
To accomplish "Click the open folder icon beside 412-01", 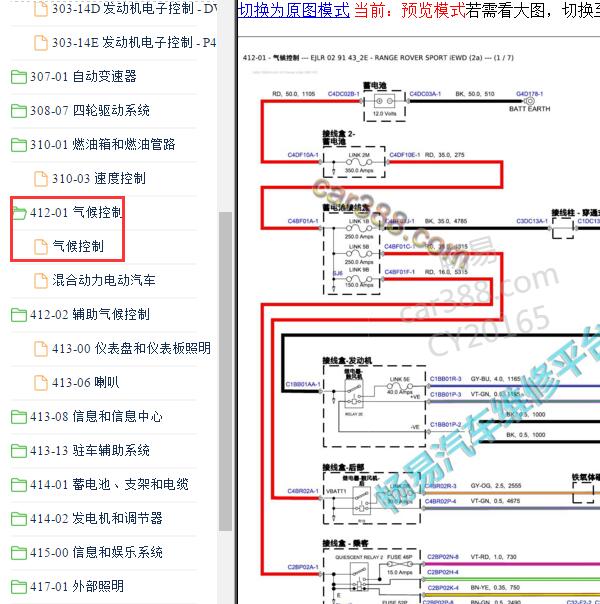I will (19, 213).
